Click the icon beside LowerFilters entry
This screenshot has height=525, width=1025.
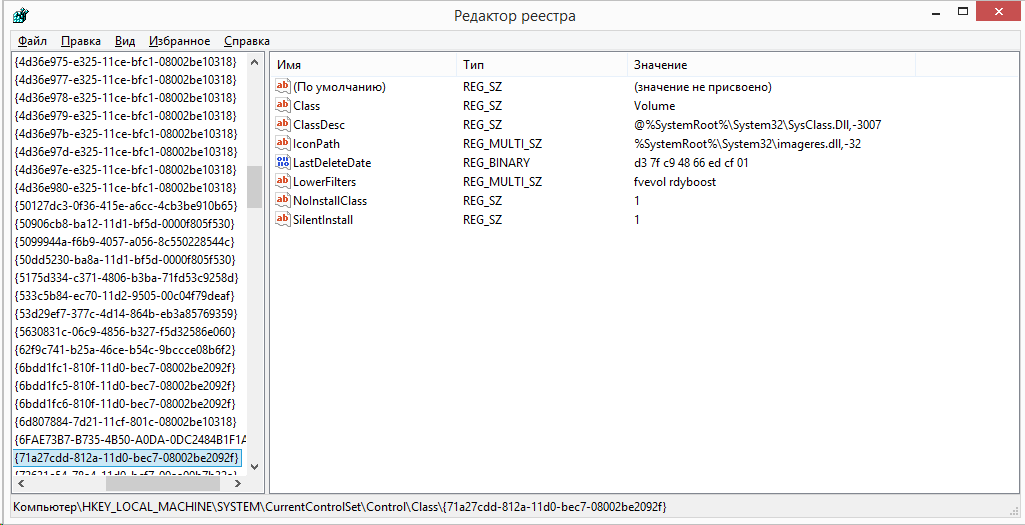282,182
